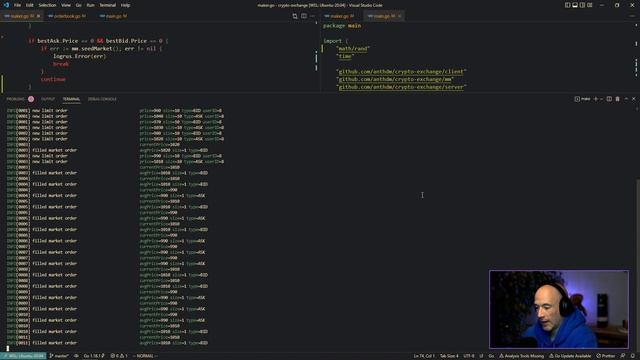Click the Go version status item
640x360 pixels.
coord(94,356)
